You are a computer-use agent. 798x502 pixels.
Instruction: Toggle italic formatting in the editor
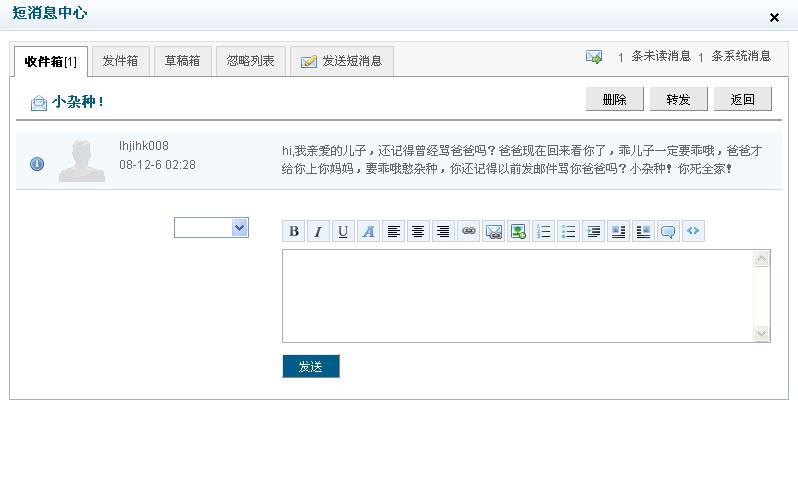click(319, 232)
